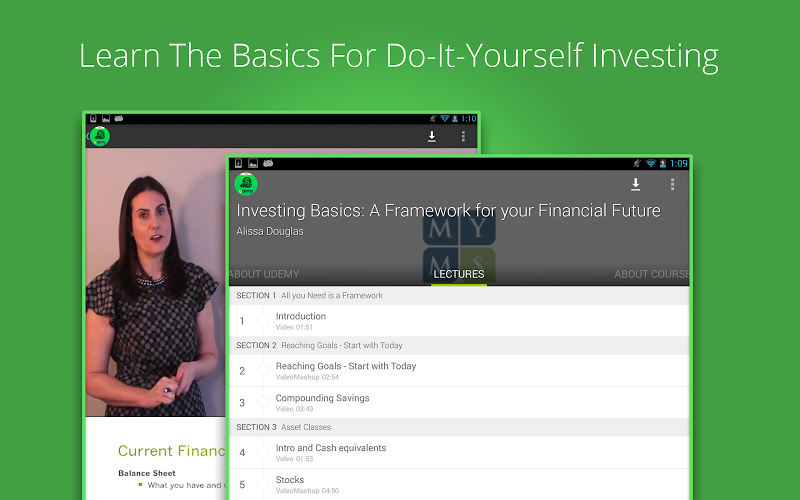Image resolution: width=800 pixels, height=500 pixels.
Task: Tap the download icon in back video window
Action: click(432, 136)
